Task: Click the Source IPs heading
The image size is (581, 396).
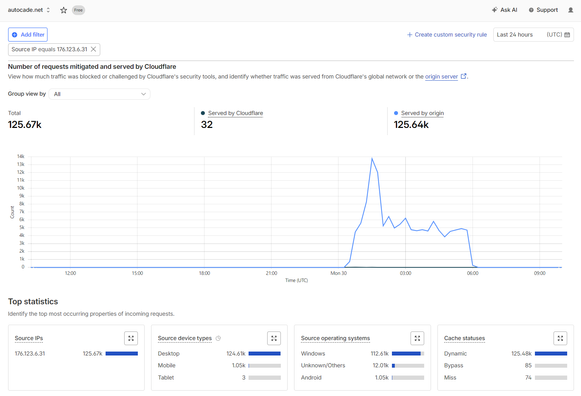Action: pos(29,338)
